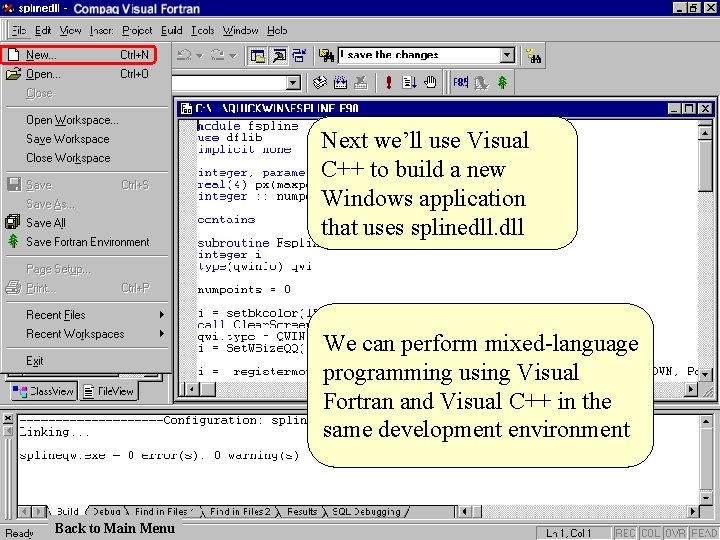
Task: Click the Go debug toolbar icon
Action: click(409, 83)
